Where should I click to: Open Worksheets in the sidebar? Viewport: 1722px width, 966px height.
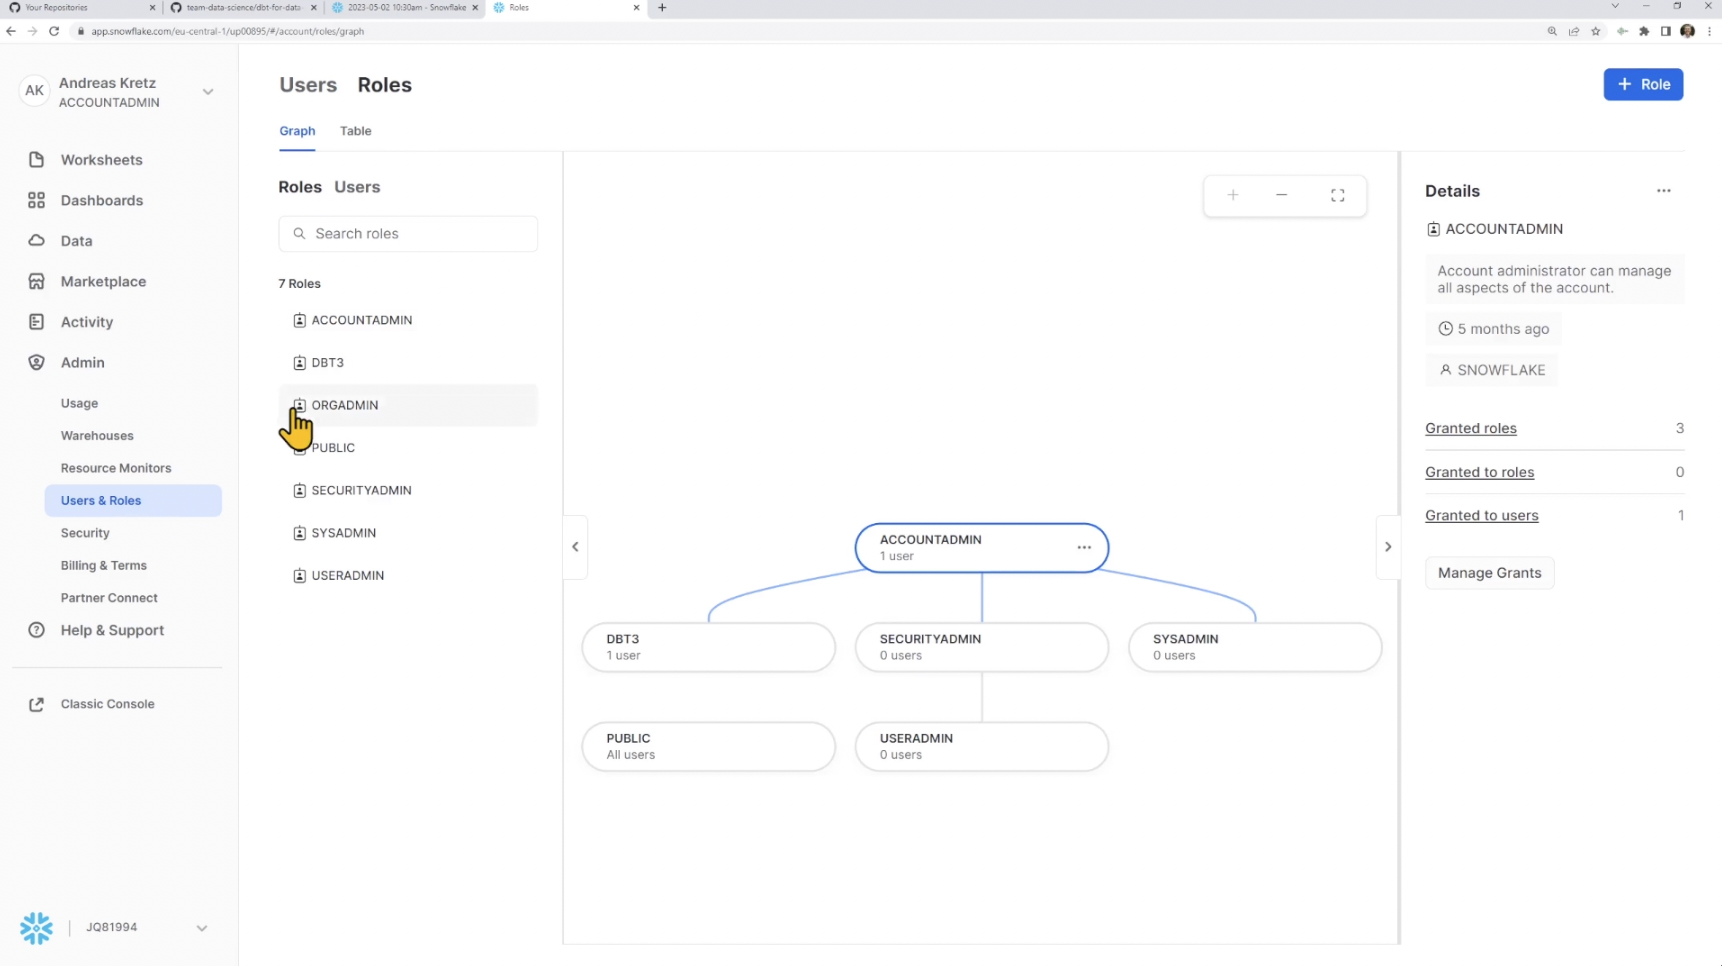tap(101, 160)
